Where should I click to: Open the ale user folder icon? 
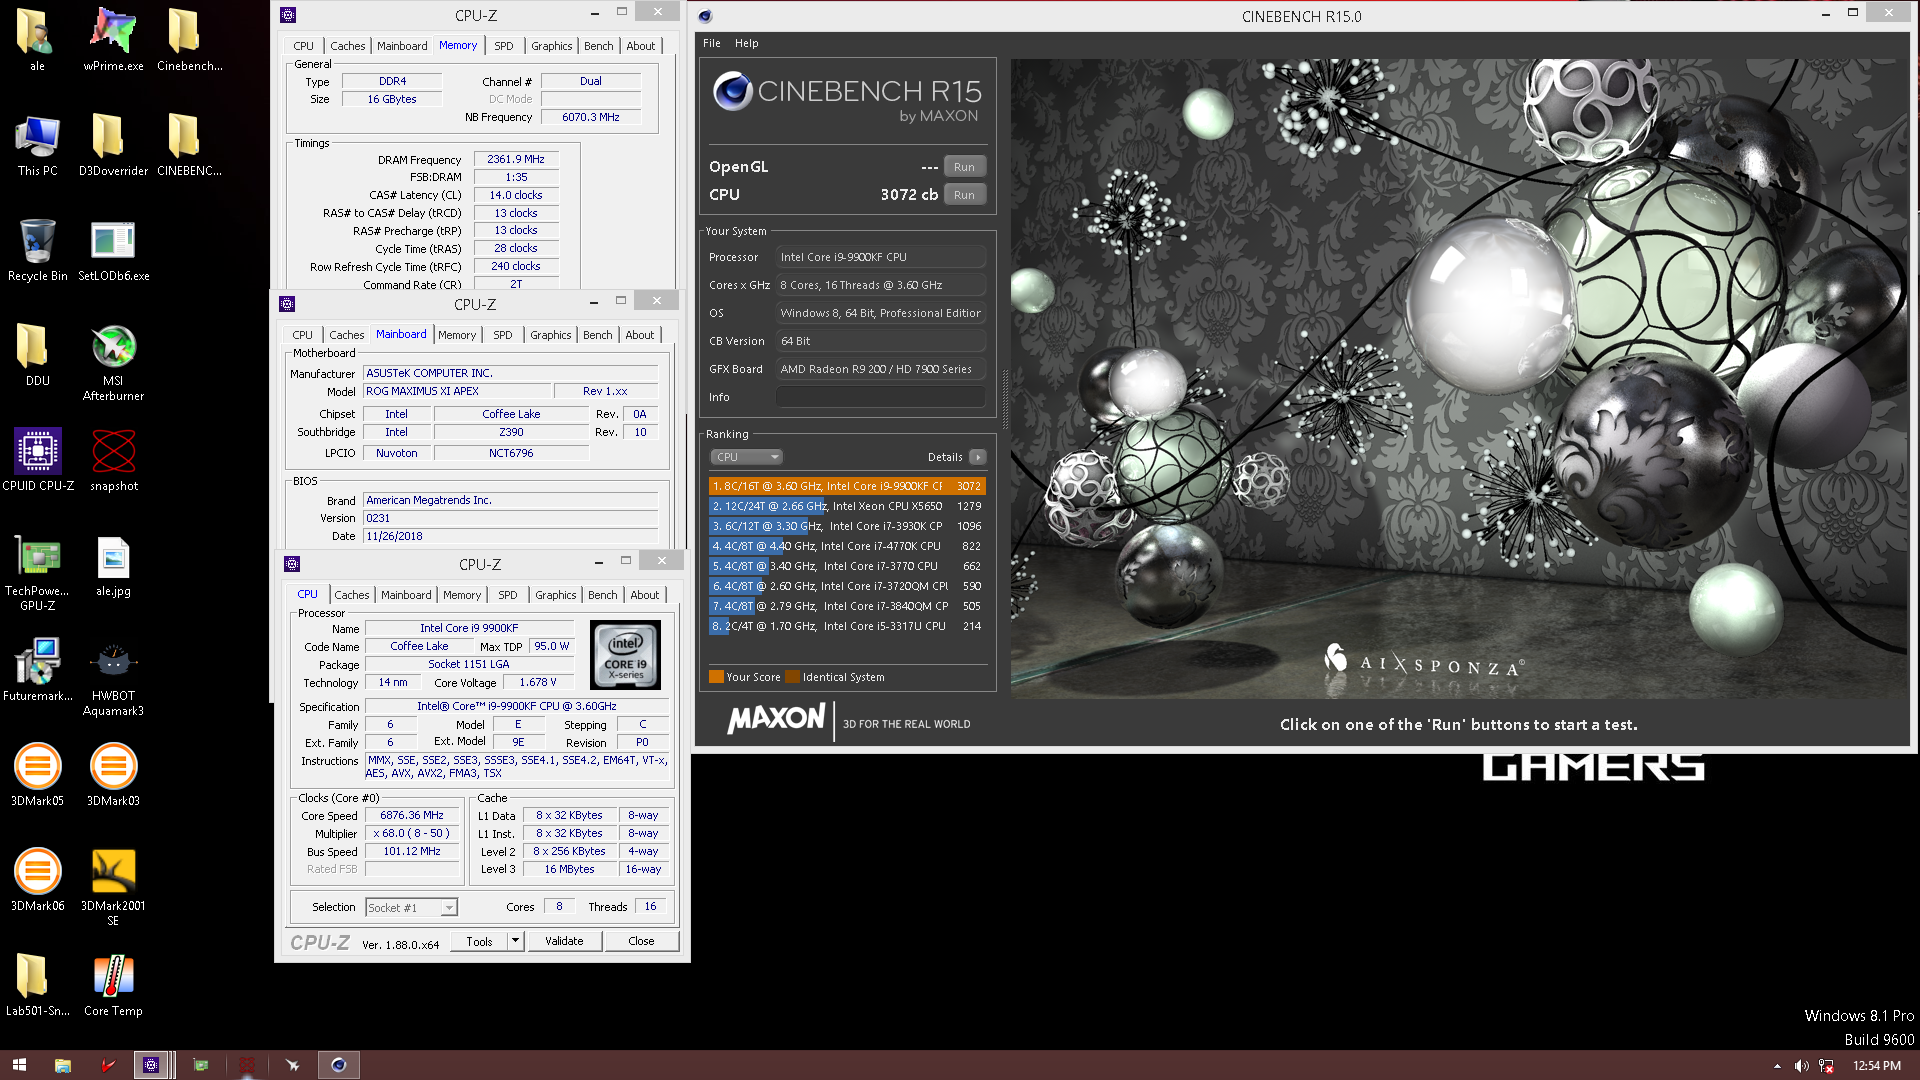[37, 40]
